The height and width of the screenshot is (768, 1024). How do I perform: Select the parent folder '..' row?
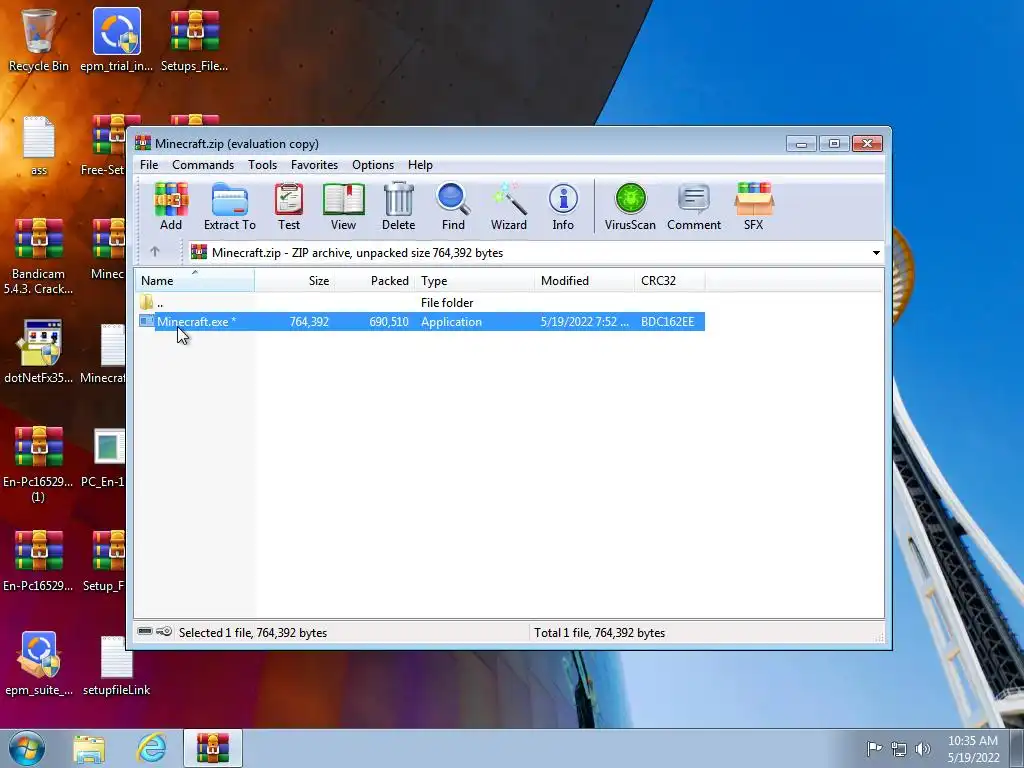421,302
